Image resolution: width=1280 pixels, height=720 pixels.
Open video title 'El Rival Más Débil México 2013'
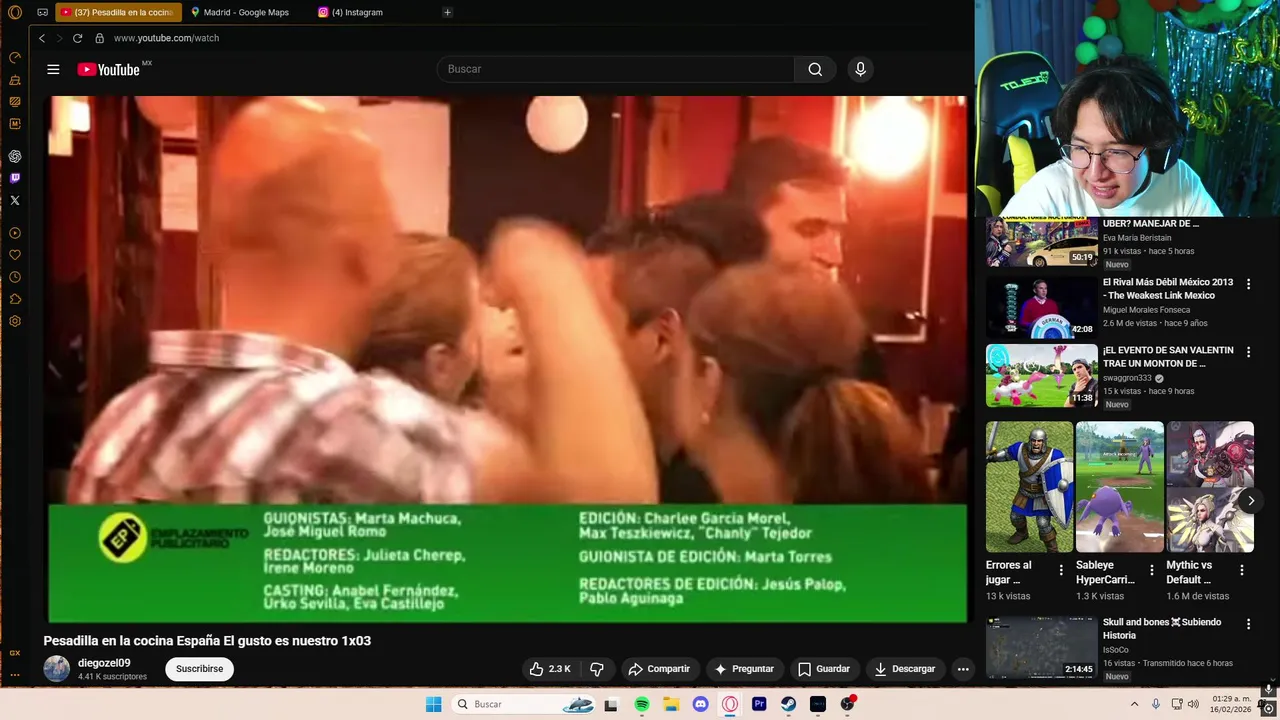click(1168, 289)
